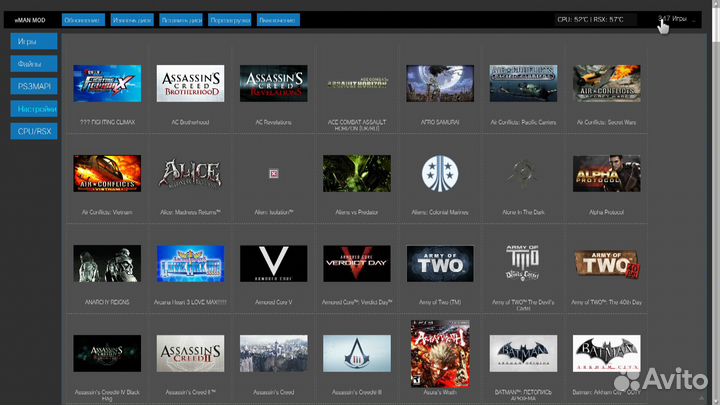Select Assassin's Creed Revelations cover icon
720x405 pixels.
pos(273,84)
